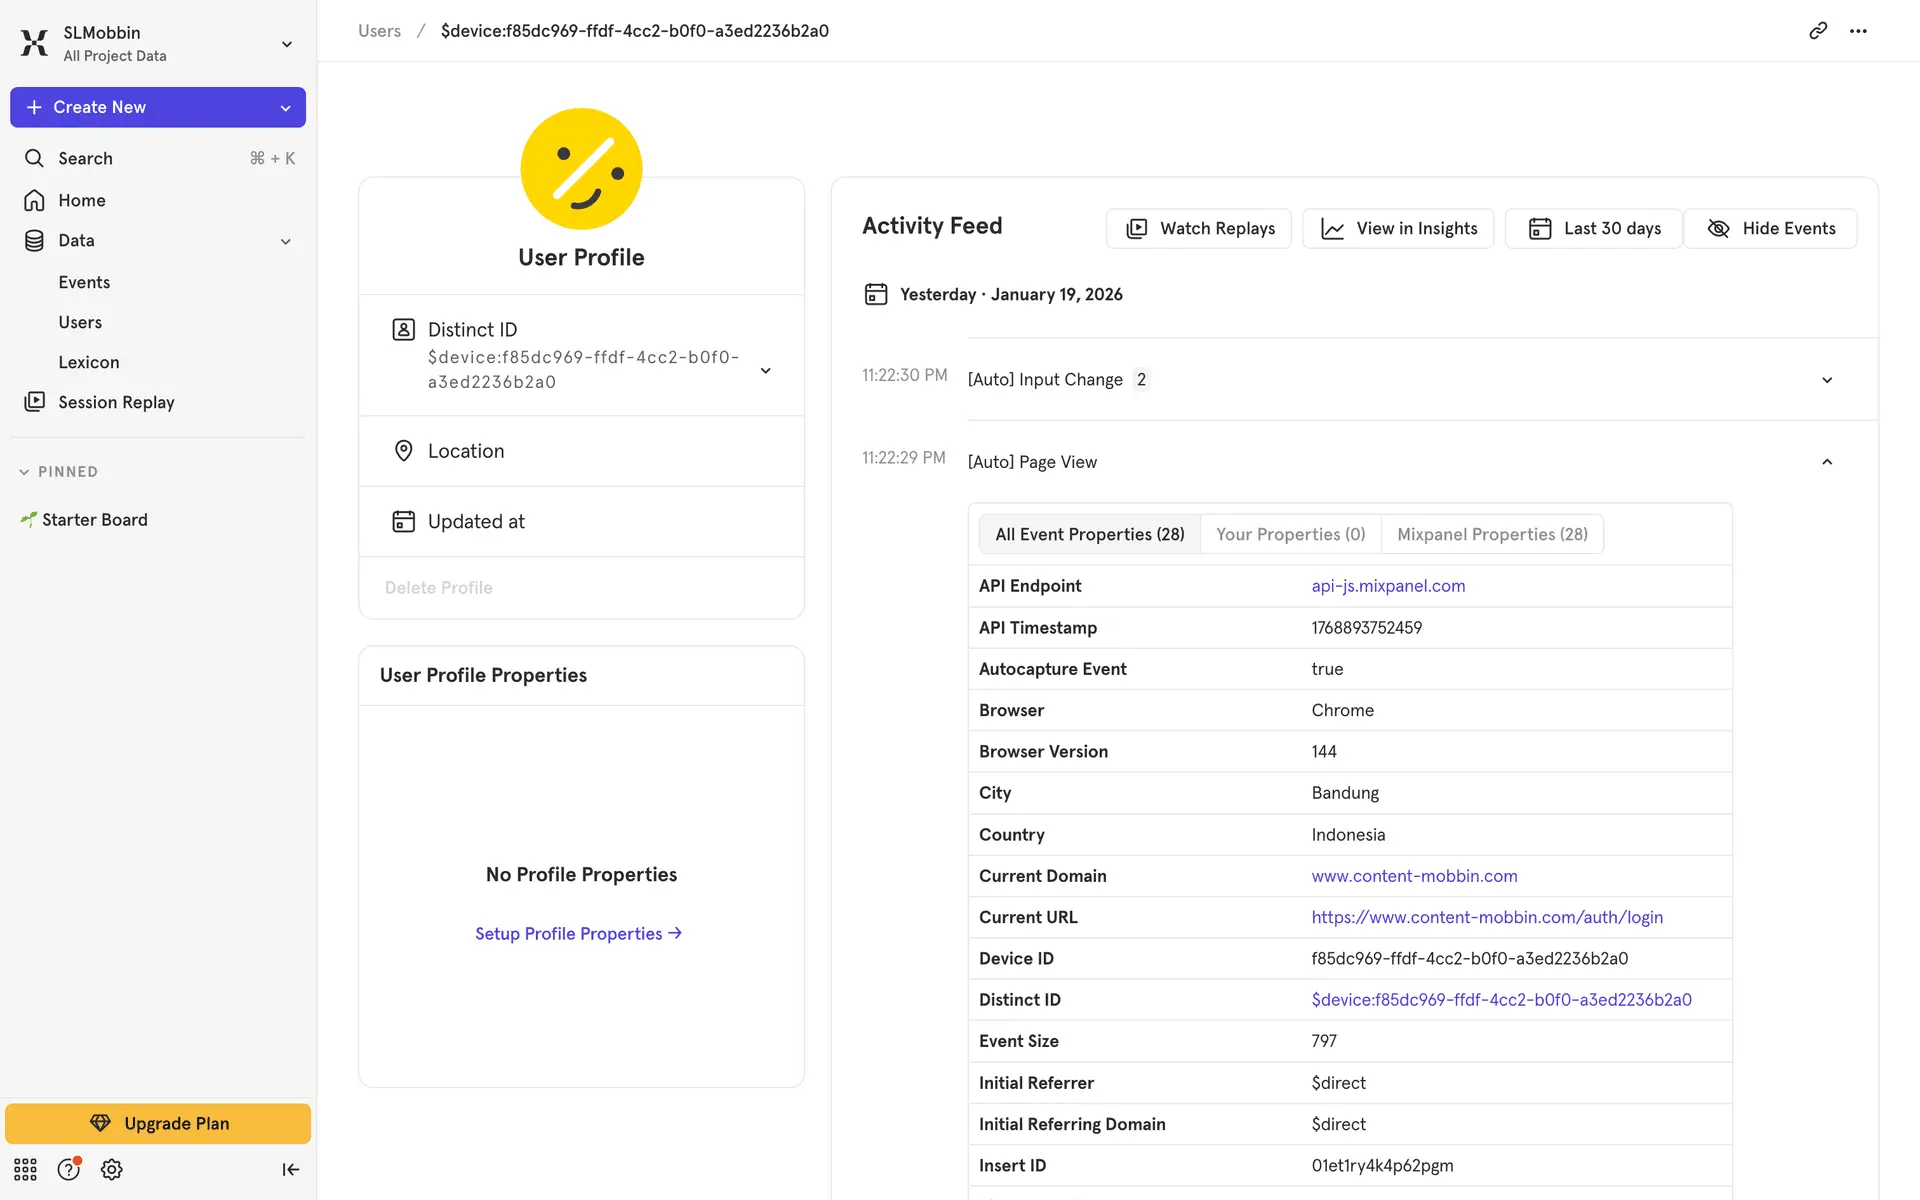Open the three-dot more options menu
The image size is (1920, 1200).
[1858, 31]
